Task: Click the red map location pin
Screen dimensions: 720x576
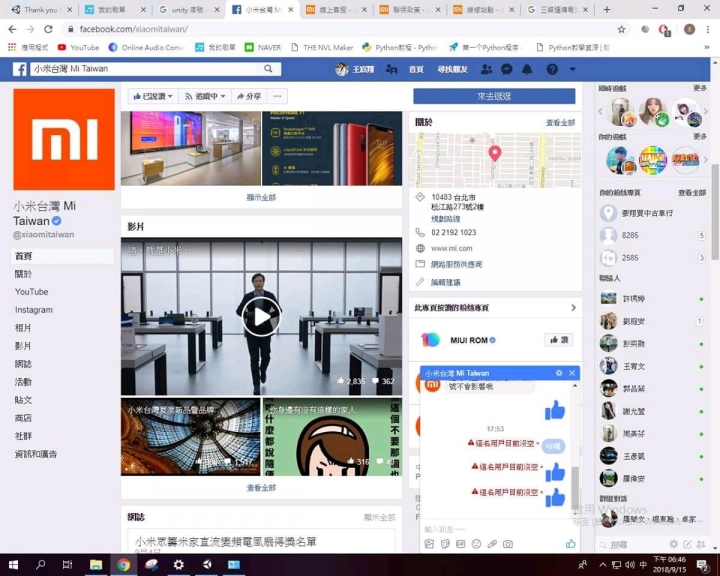Action: 495,154
